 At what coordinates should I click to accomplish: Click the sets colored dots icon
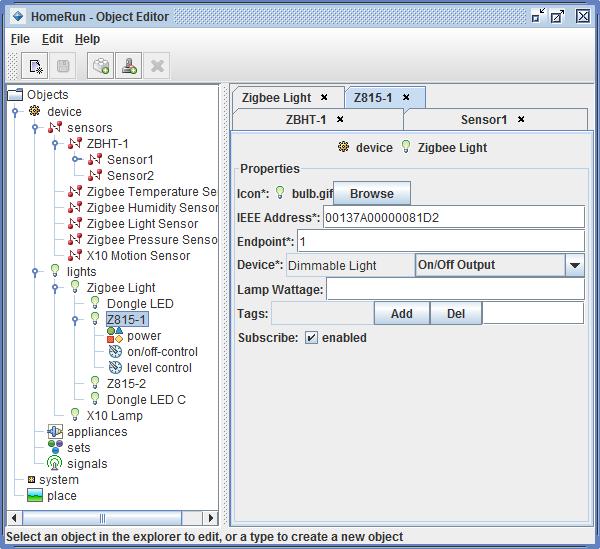coord(55,447)
